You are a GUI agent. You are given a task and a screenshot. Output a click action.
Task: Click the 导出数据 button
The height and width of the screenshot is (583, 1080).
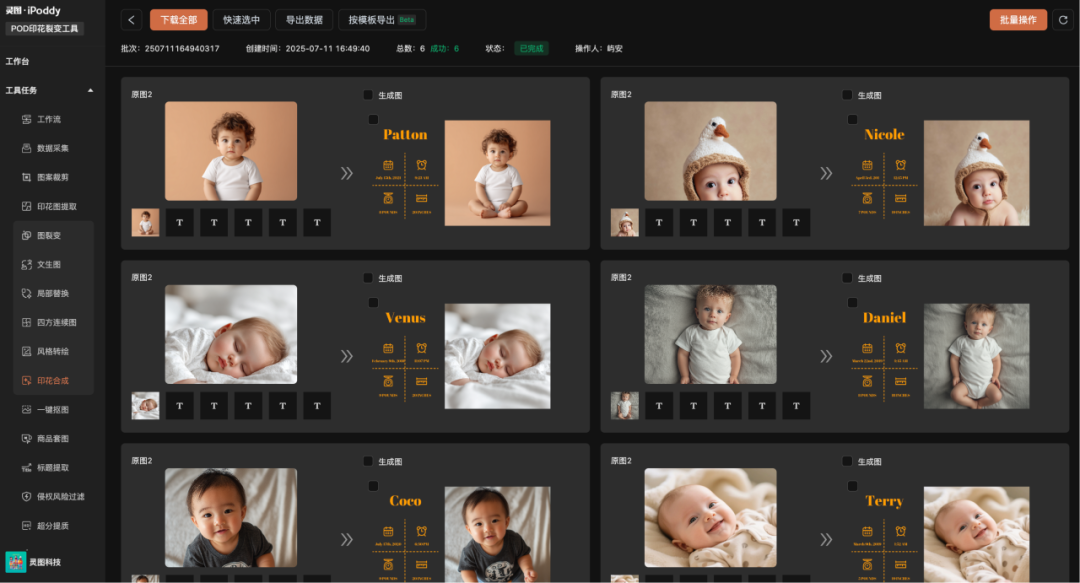[x=304, y=20]
